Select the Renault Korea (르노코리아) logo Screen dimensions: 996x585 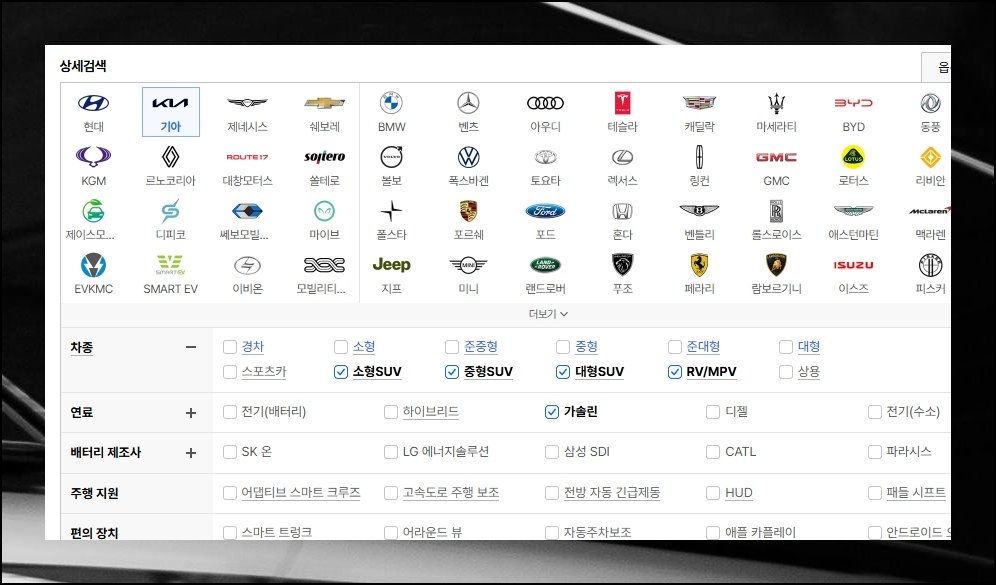click(170, 157)
